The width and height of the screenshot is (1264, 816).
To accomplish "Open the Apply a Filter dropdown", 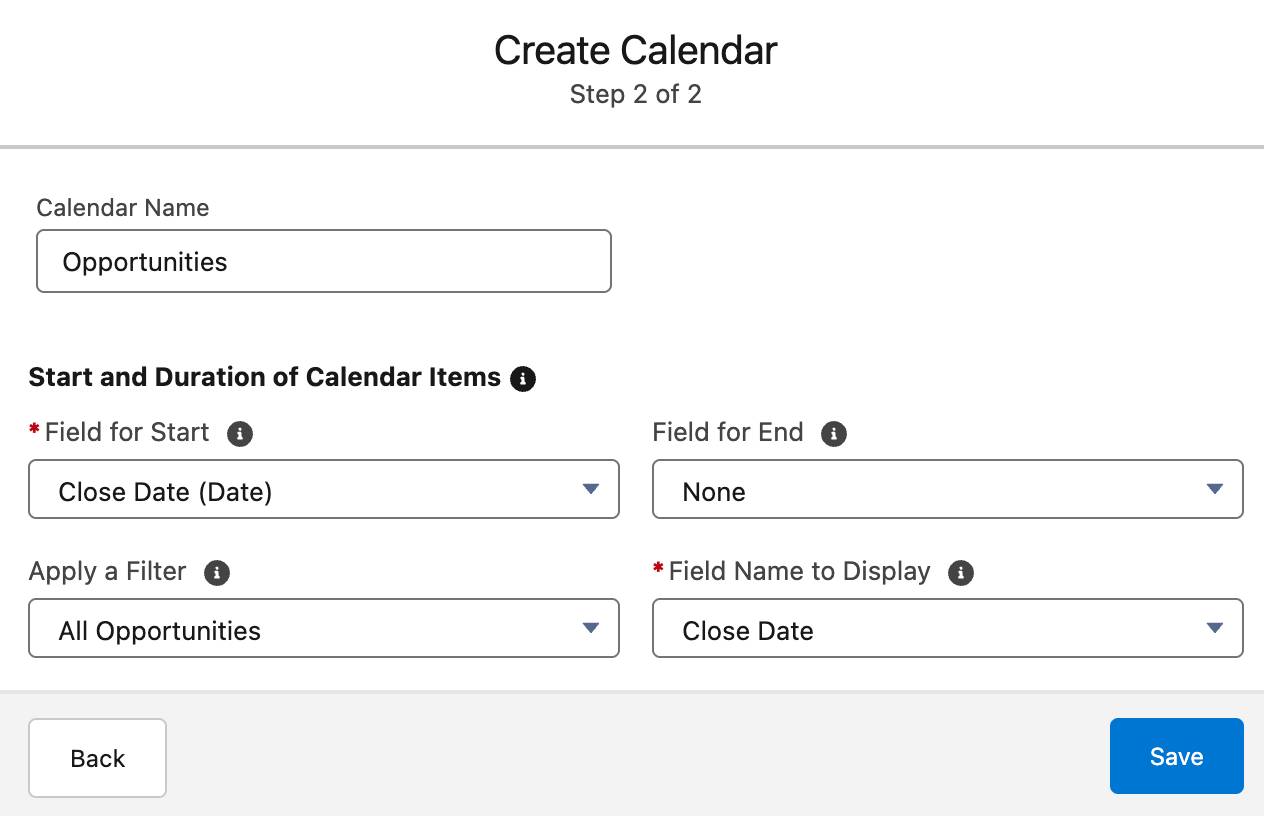I will point(324,628).
